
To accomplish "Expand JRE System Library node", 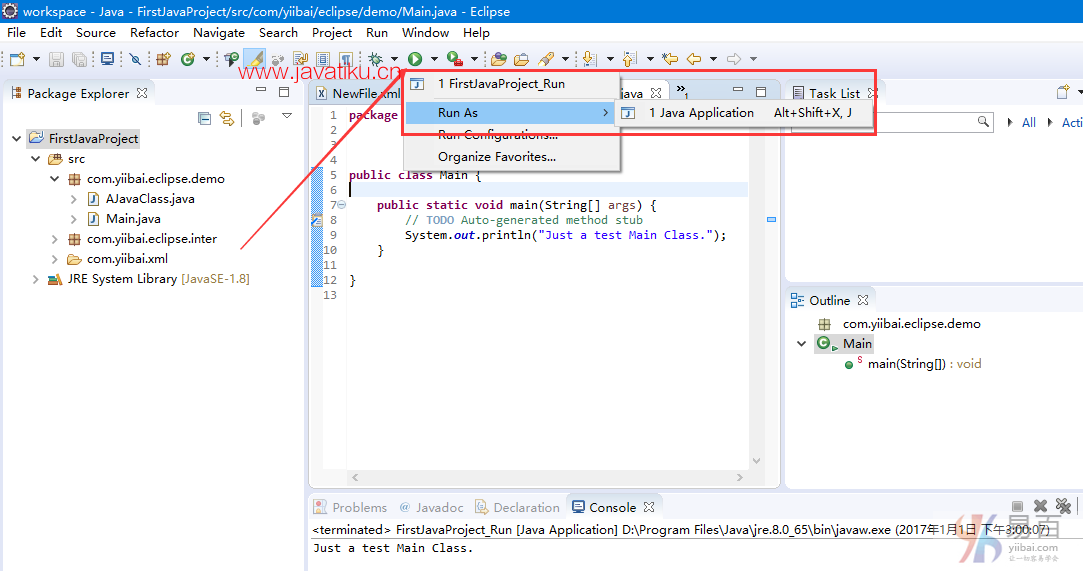I will click(36, 279).
